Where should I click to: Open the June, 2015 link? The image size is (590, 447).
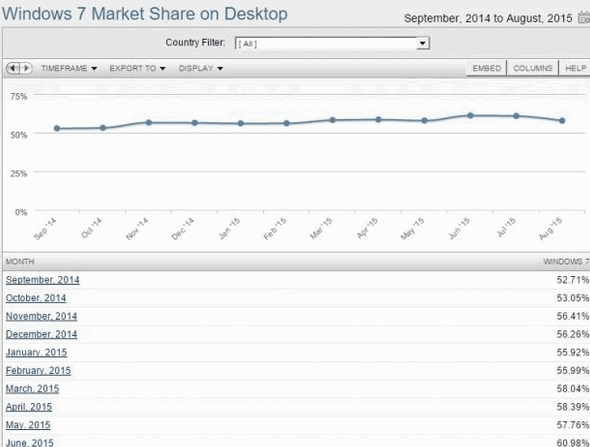coord(29,442)
